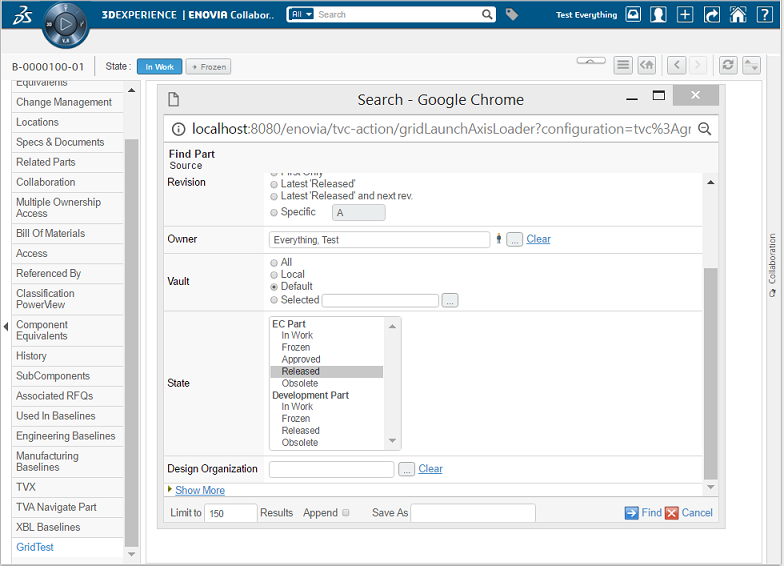
Task: Click the Home icon in top bar
Action: coord(737,15)
